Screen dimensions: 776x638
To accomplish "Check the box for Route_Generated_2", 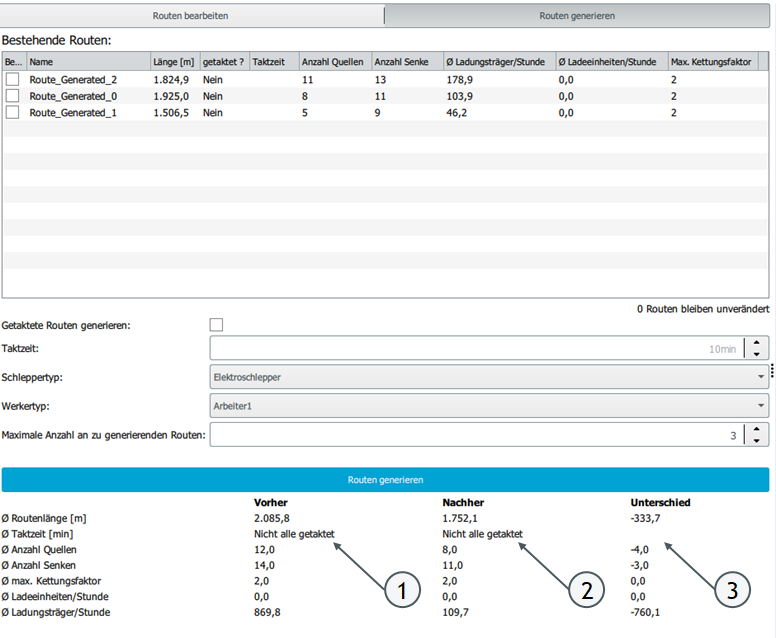I will tap(13, 79).
